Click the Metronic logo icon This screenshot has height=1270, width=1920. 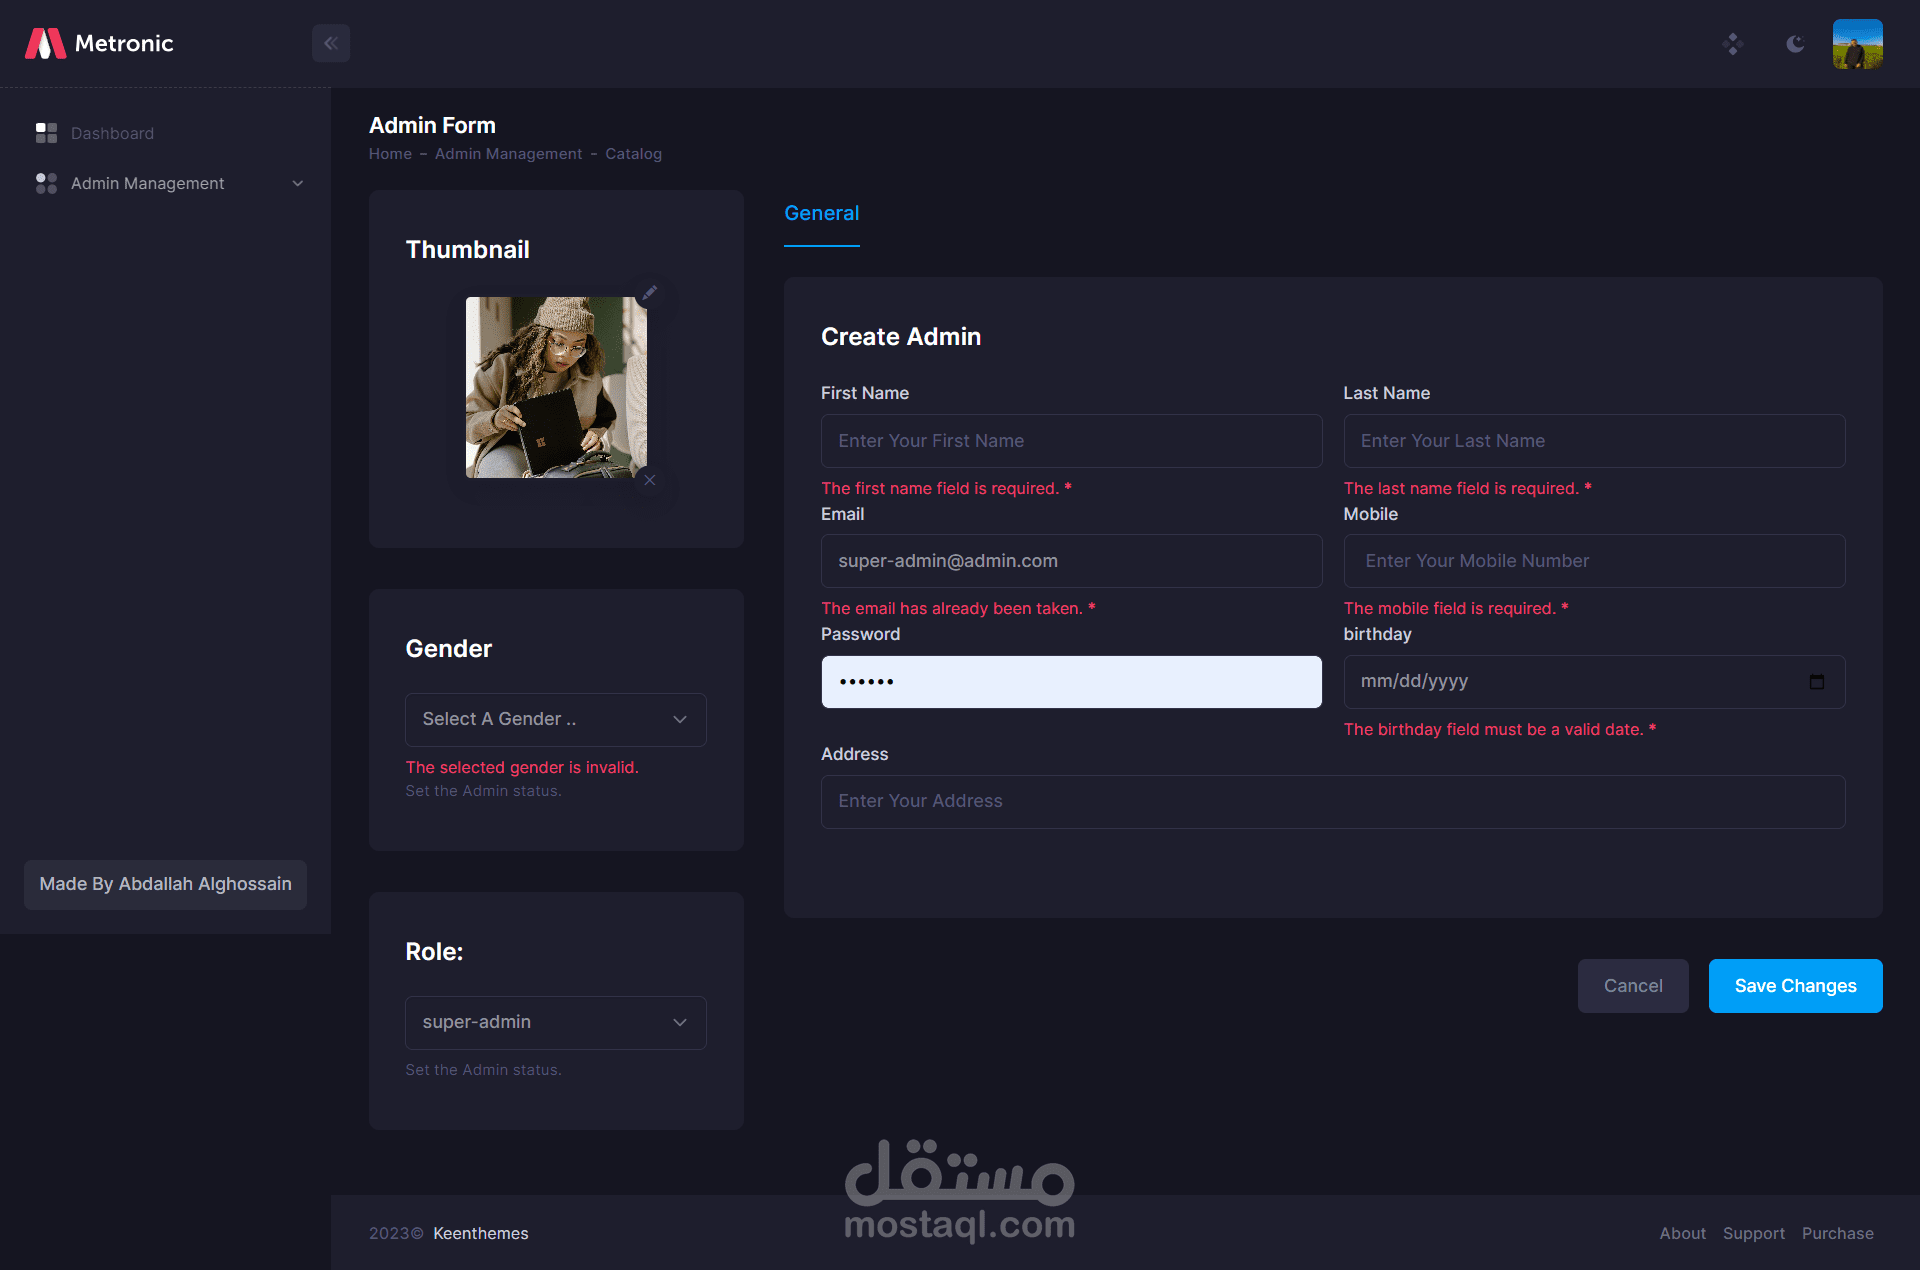click(45, 43)
